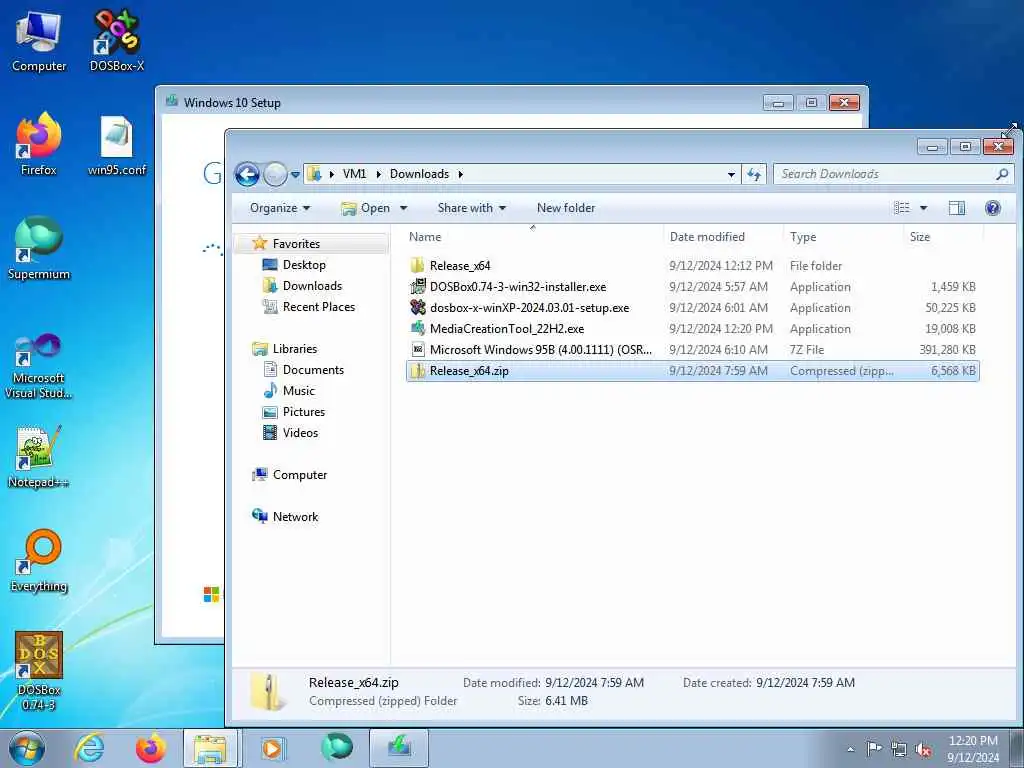Screen dimensions: 1024x768
Task: Select dosbox-x-winXP-2024.03.01-setup.exe
Action: (x=692, y=308)
